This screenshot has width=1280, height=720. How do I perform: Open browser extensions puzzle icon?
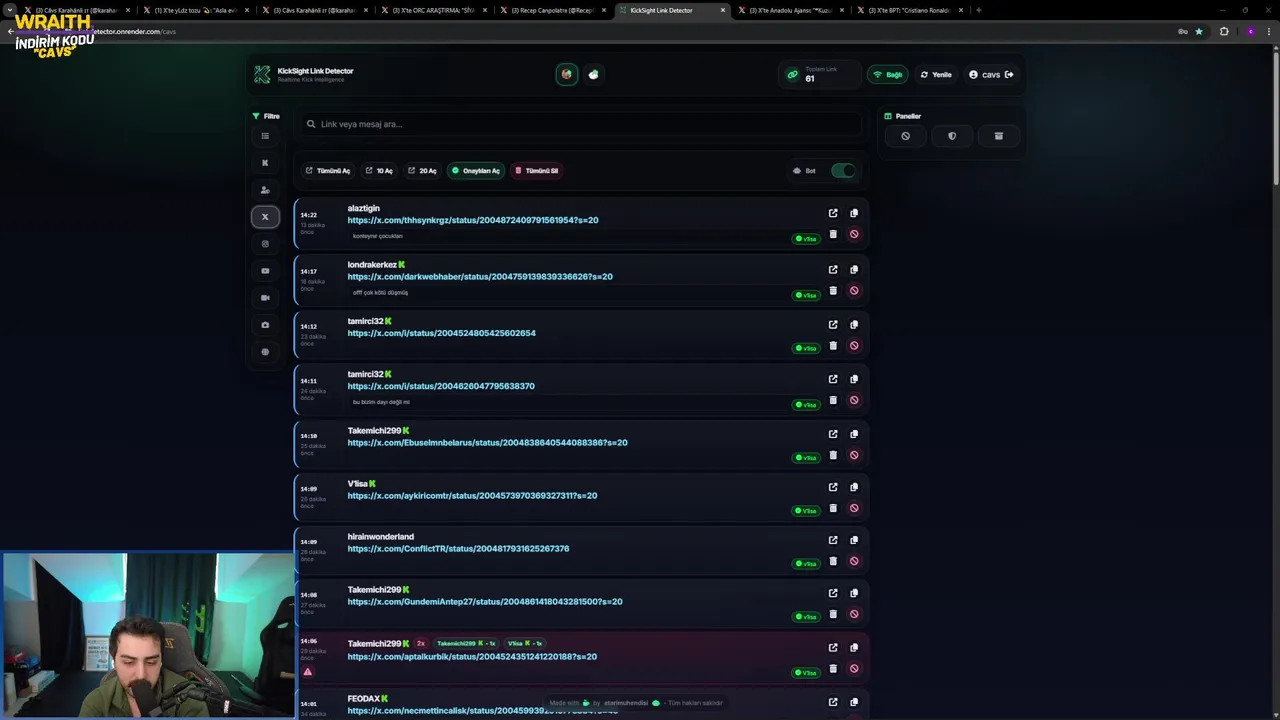pyautogui.click(x=1224, y=31)
